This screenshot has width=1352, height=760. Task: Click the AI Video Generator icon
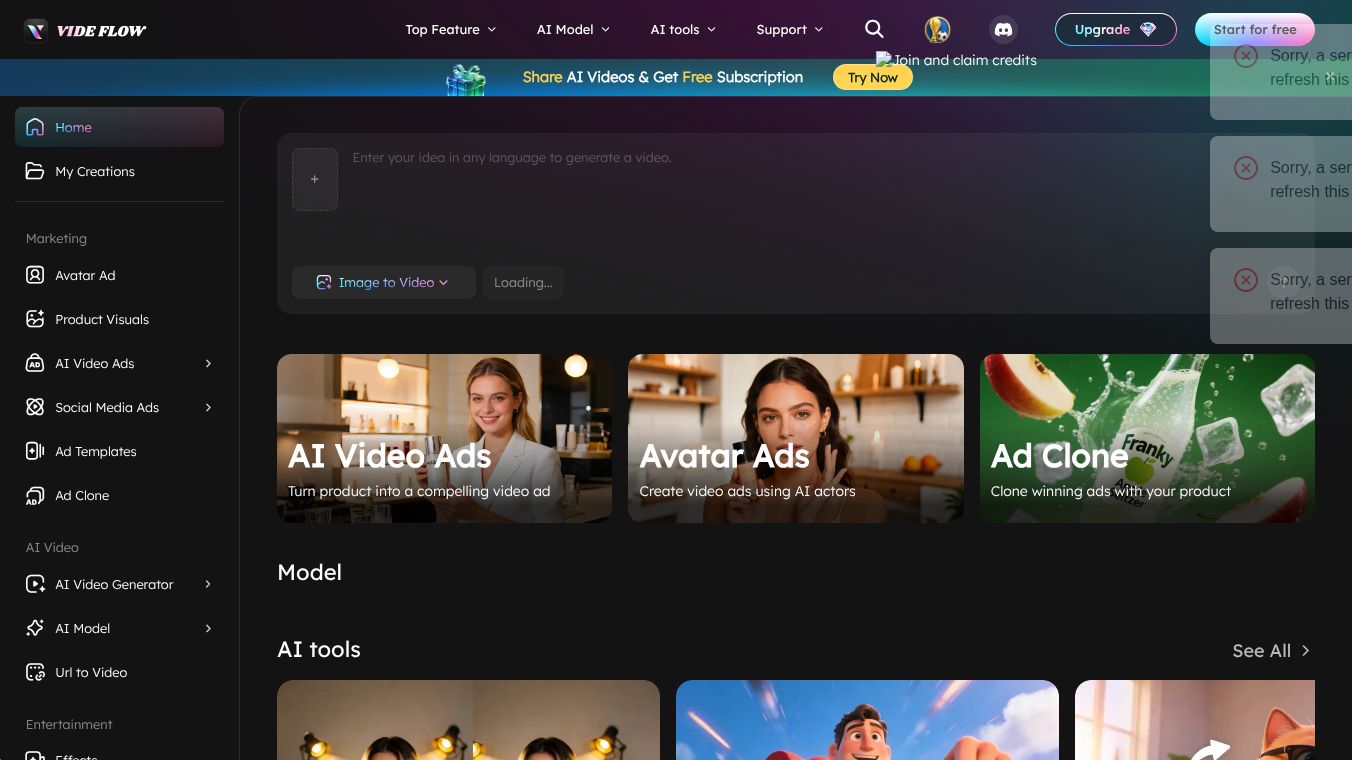click(35, 584)
